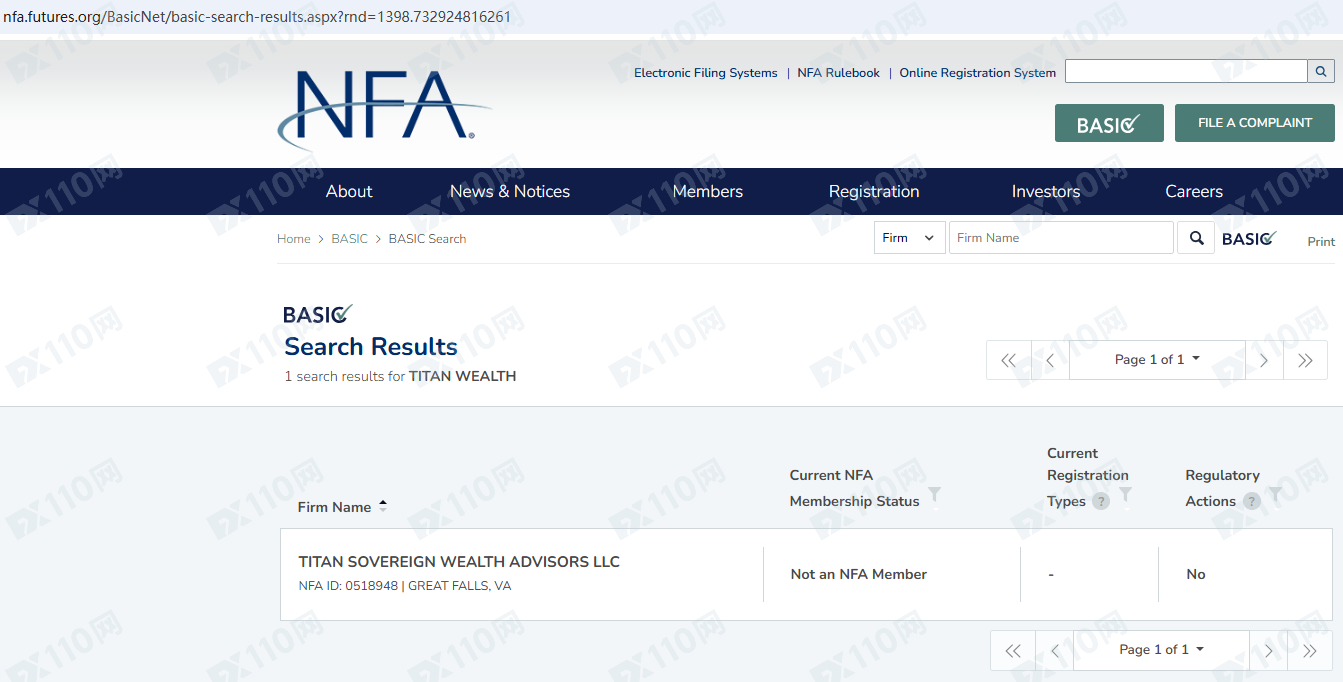Click the site search magnifier icon at top
This screenshot has height=682, width=1343.
(x=1320, y=71)
